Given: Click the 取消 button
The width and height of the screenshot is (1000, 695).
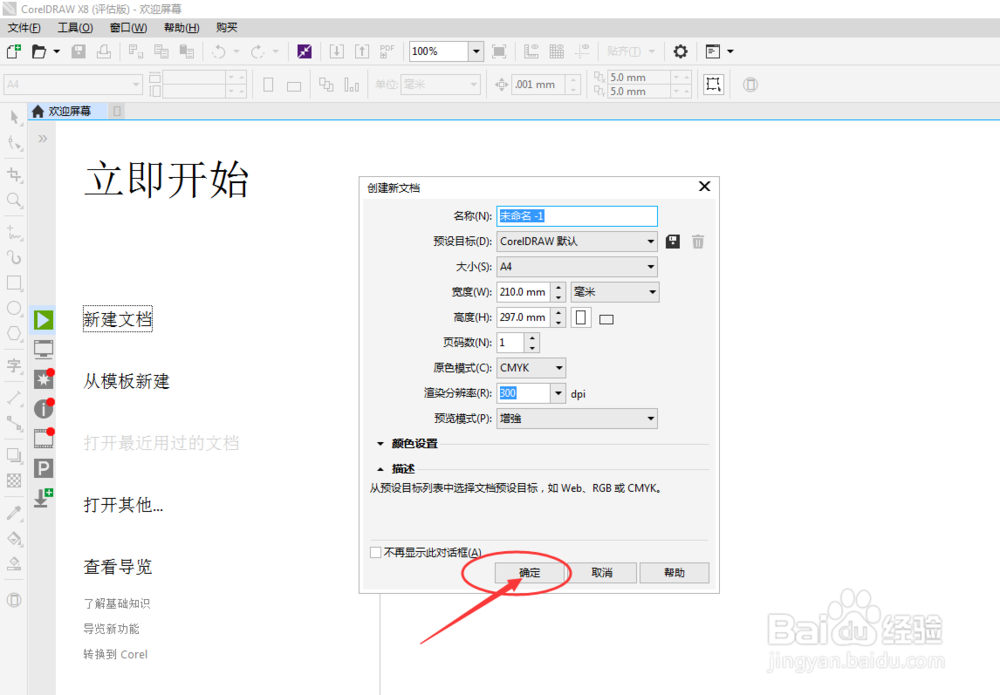Looking at the screenshot, I should [x=602, y=573].
